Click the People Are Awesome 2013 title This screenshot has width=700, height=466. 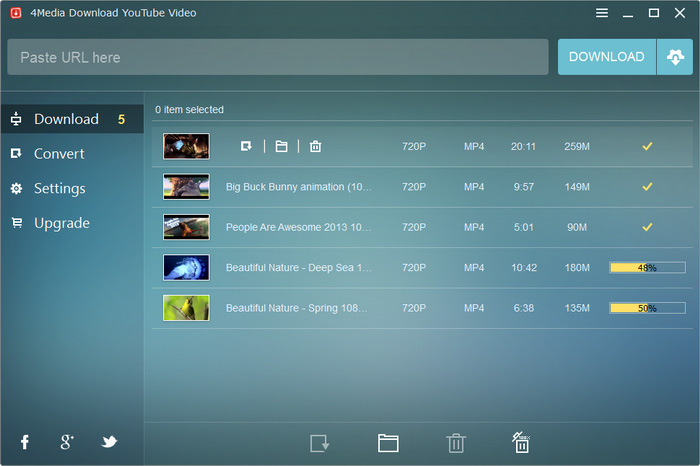click(x=298, y=227)
